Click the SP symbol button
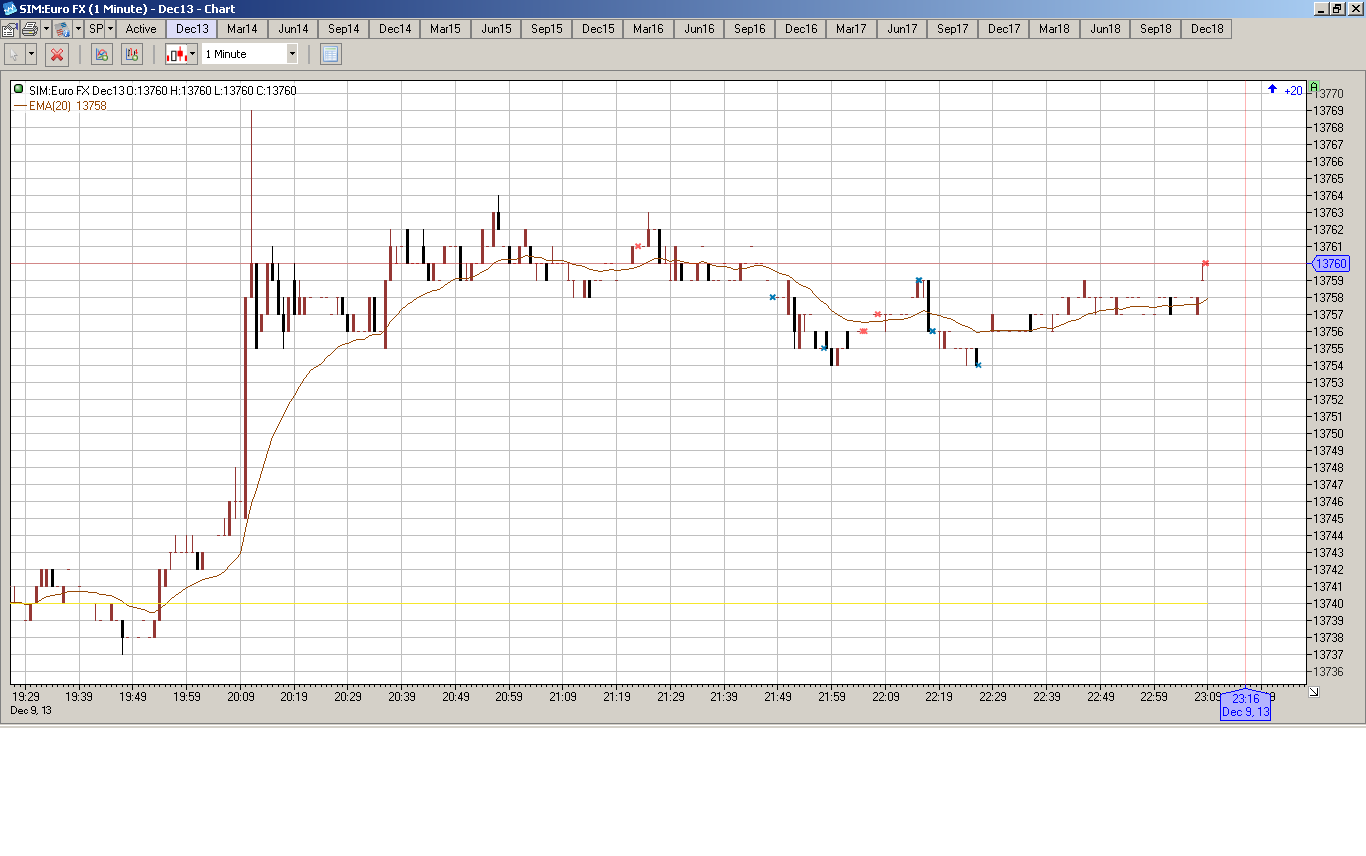1366x856 pixels. [x=96, y=29]
